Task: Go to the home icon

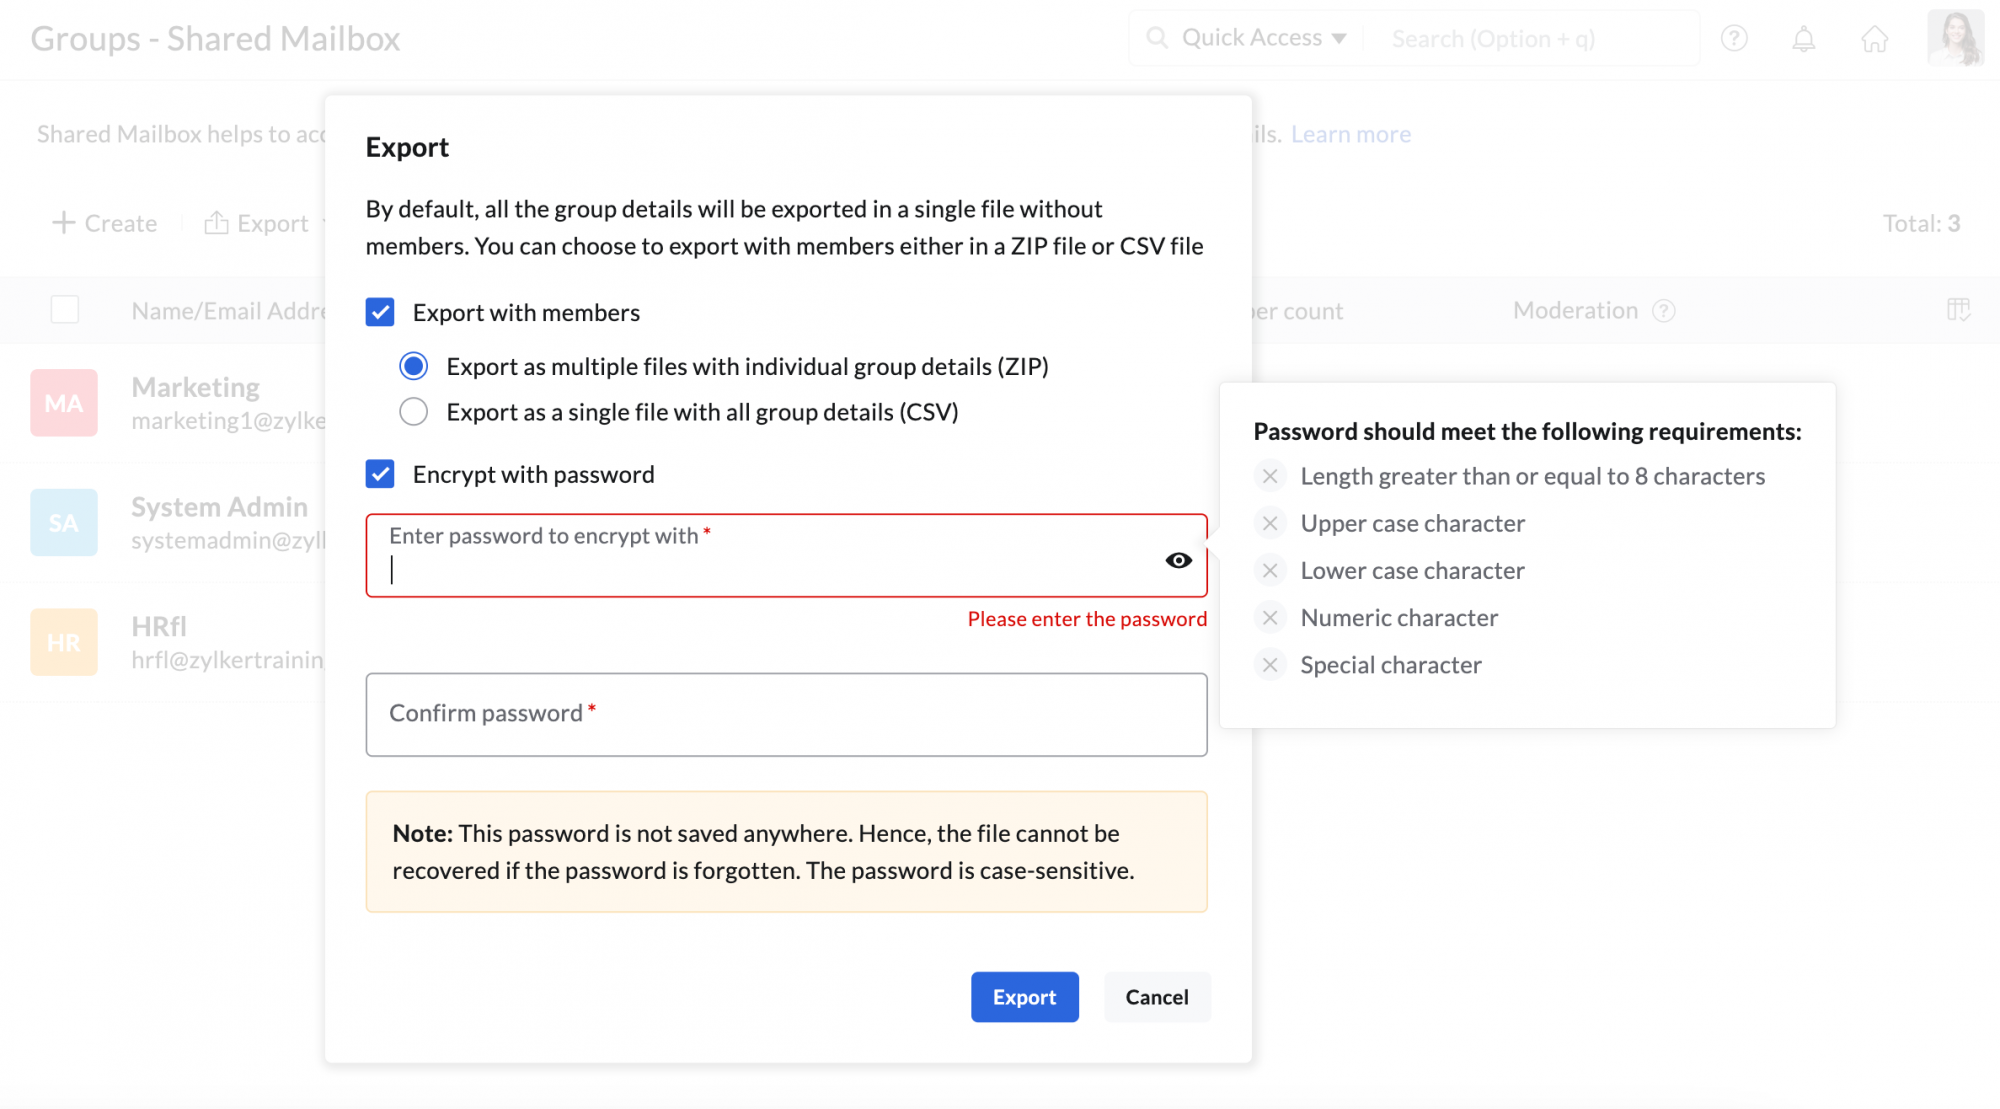Action: pos(1874,39)
